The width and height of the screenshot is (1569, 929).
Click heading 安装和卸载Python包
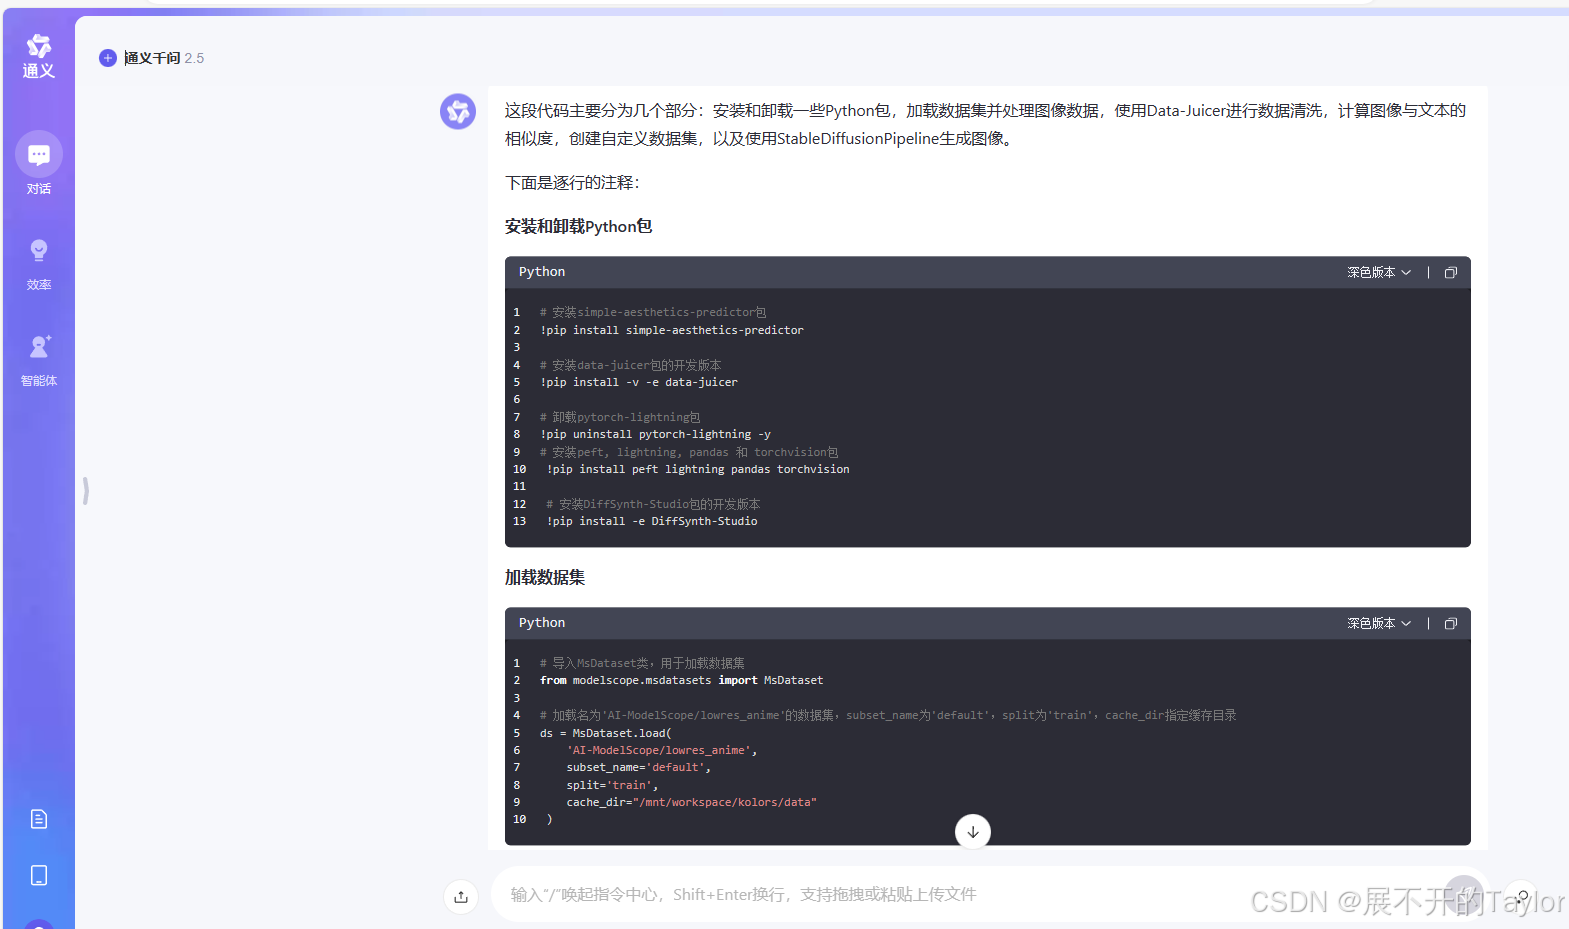578,226
